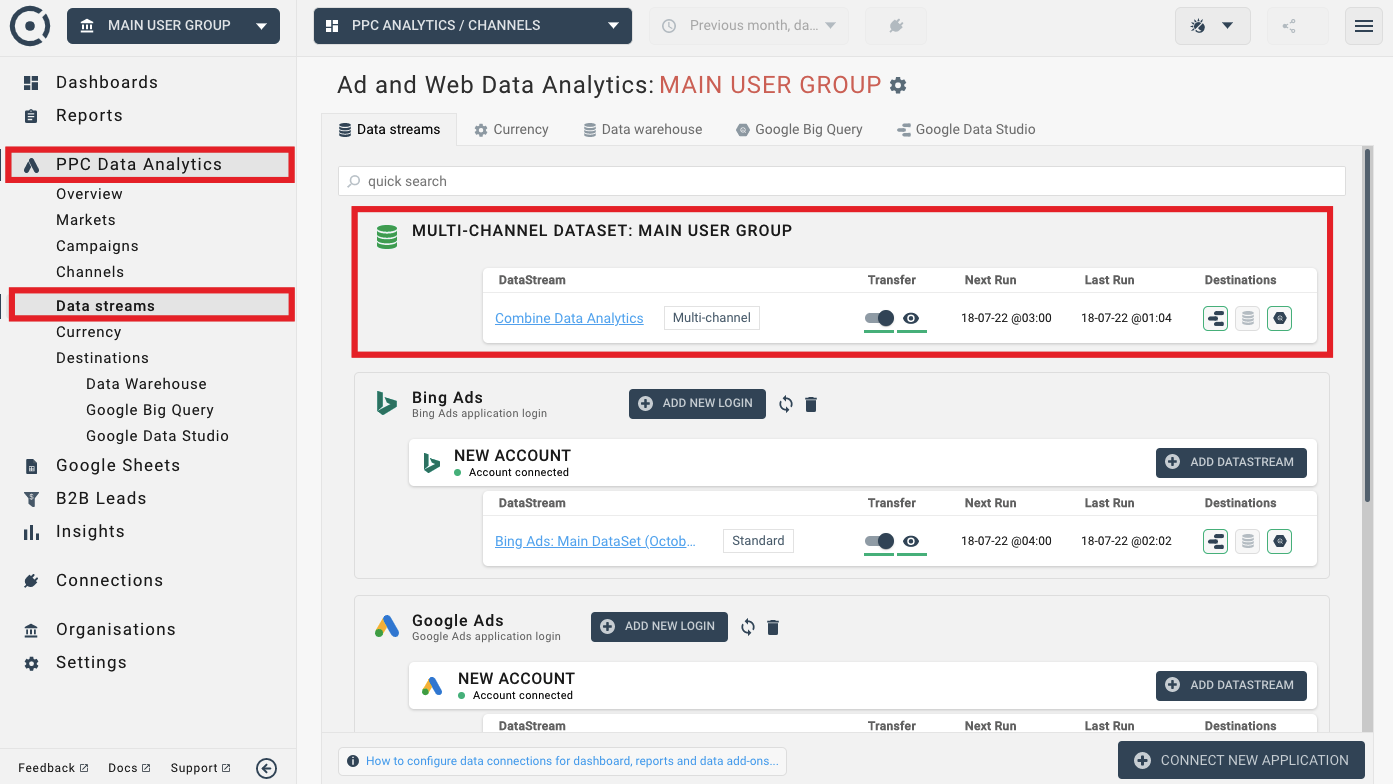Delete the Bing Ads application login
The image size is (1393, 784).
[x=811, y=404]
